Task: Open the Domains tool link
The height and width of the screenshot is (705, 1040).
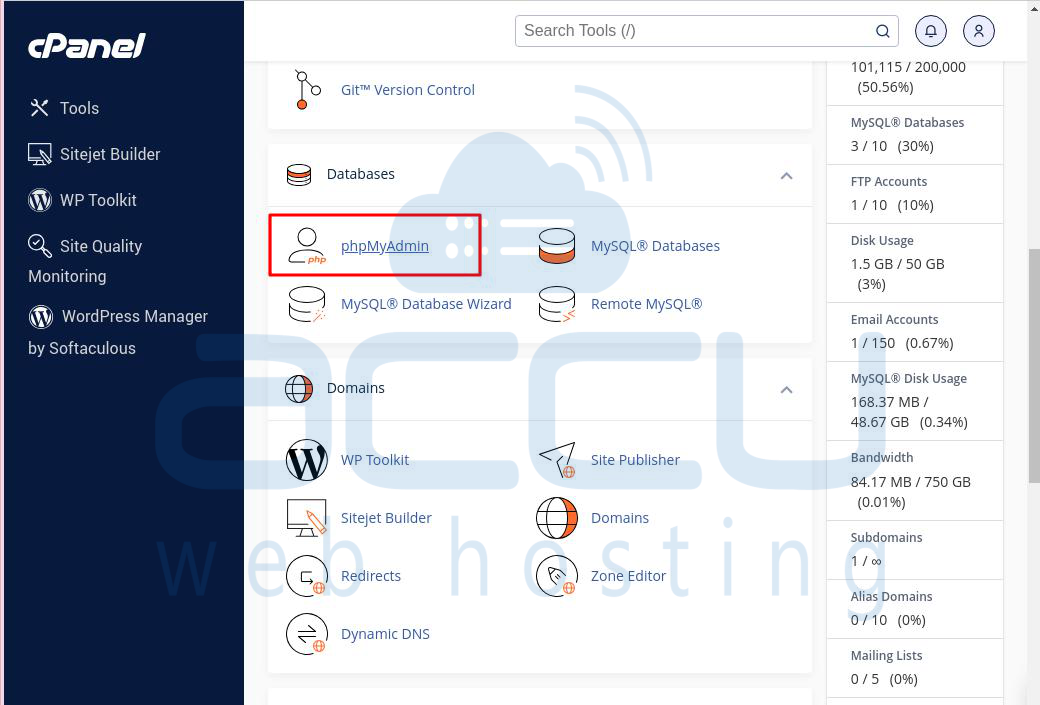Action: pos(619,518)
